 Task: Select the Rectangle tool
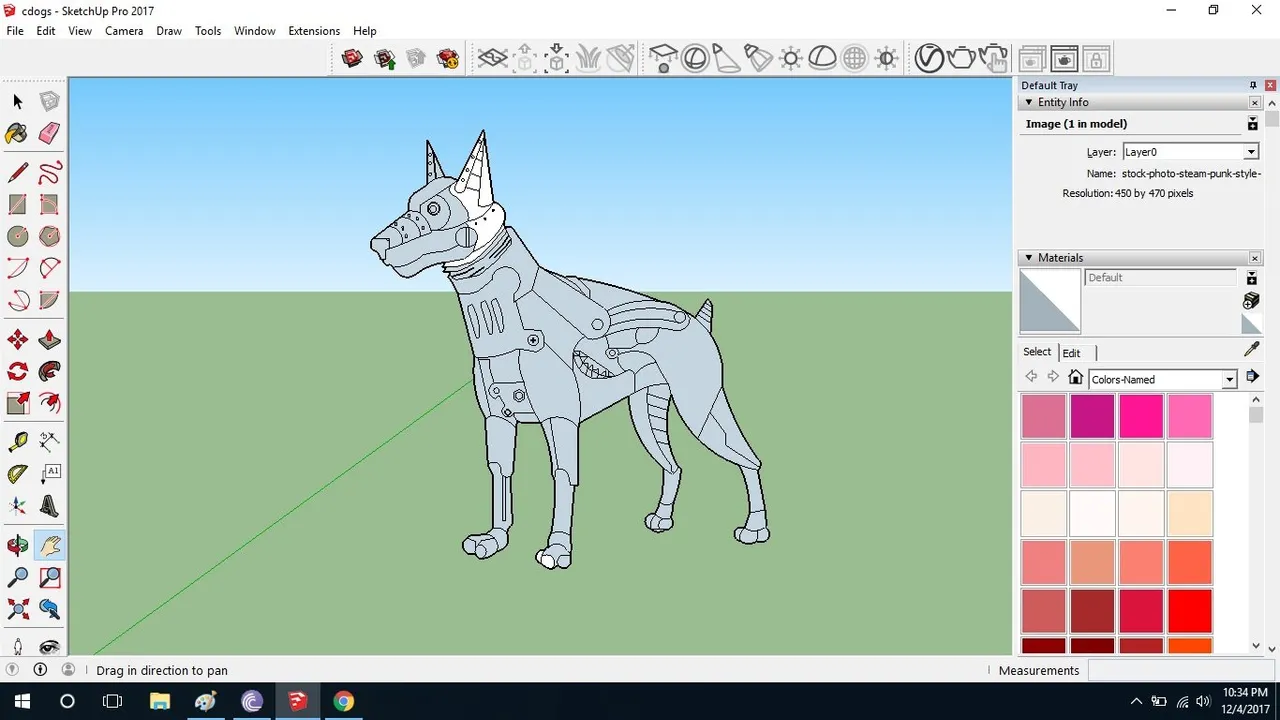click(x=17, y=205)
